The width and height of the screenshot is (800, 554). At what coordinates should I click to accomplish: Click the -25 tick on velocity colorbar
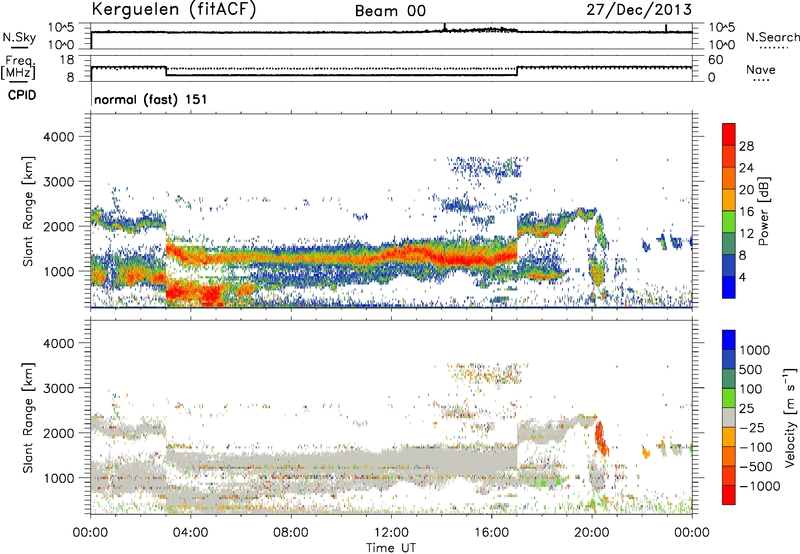[x=752, y=427]
